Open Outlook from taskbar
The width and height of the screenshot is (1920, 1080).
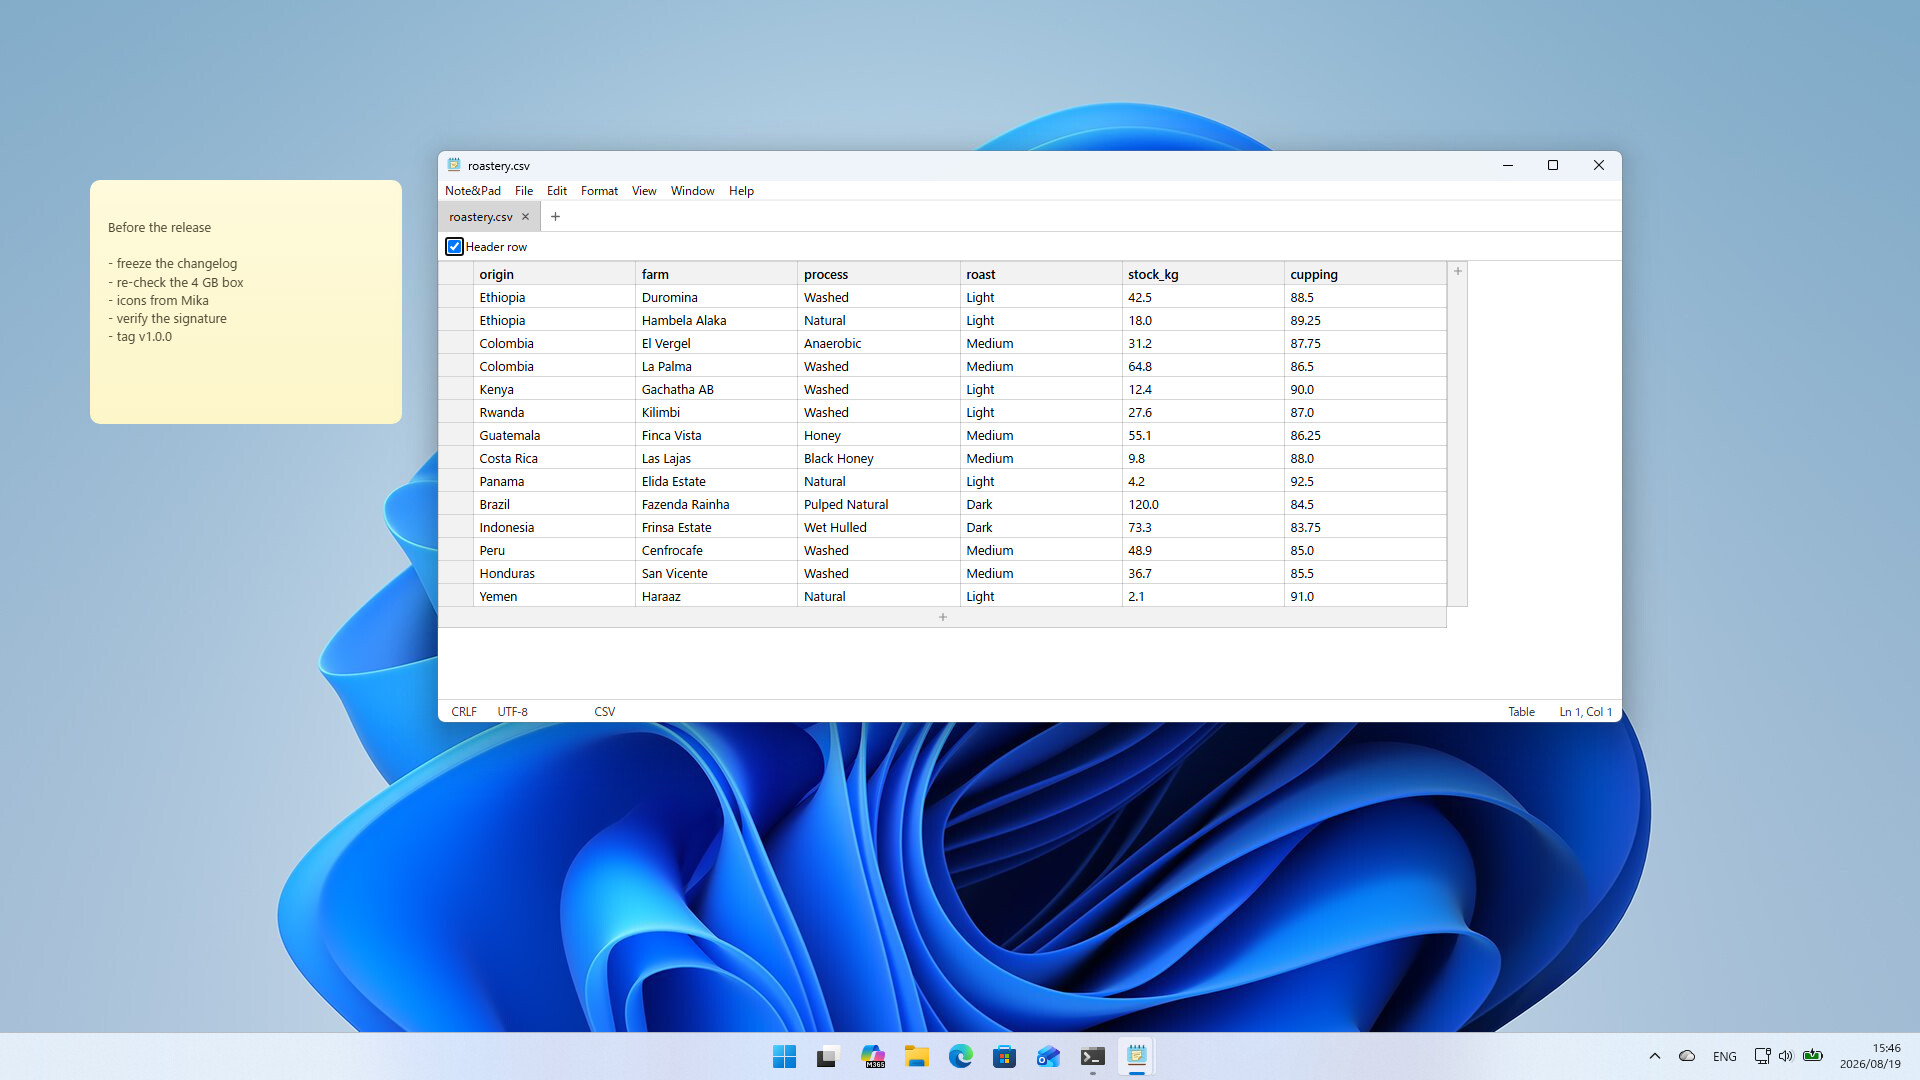pyautogui.click(x=1048, y=1056)
